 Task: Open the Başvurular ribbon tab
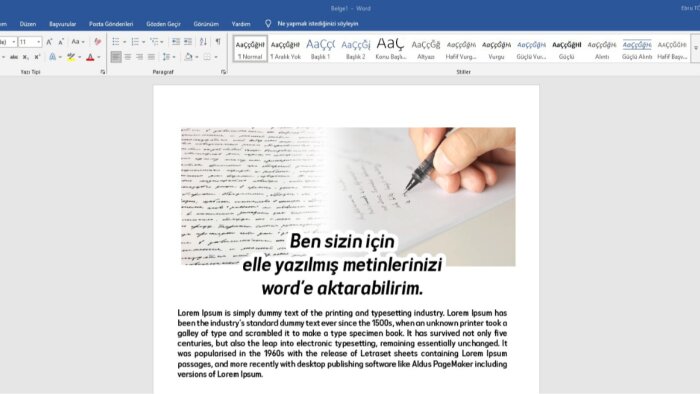(62, 24)
